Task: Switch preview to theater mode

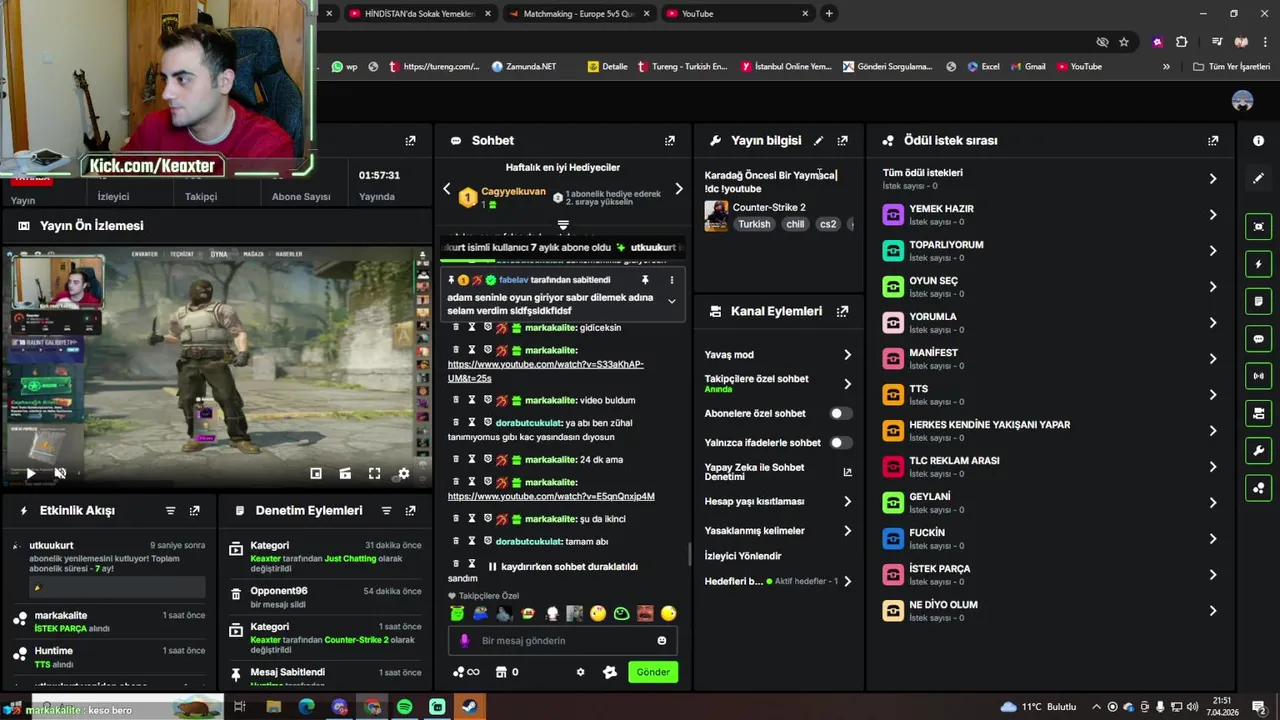Action: coord(345,473)
